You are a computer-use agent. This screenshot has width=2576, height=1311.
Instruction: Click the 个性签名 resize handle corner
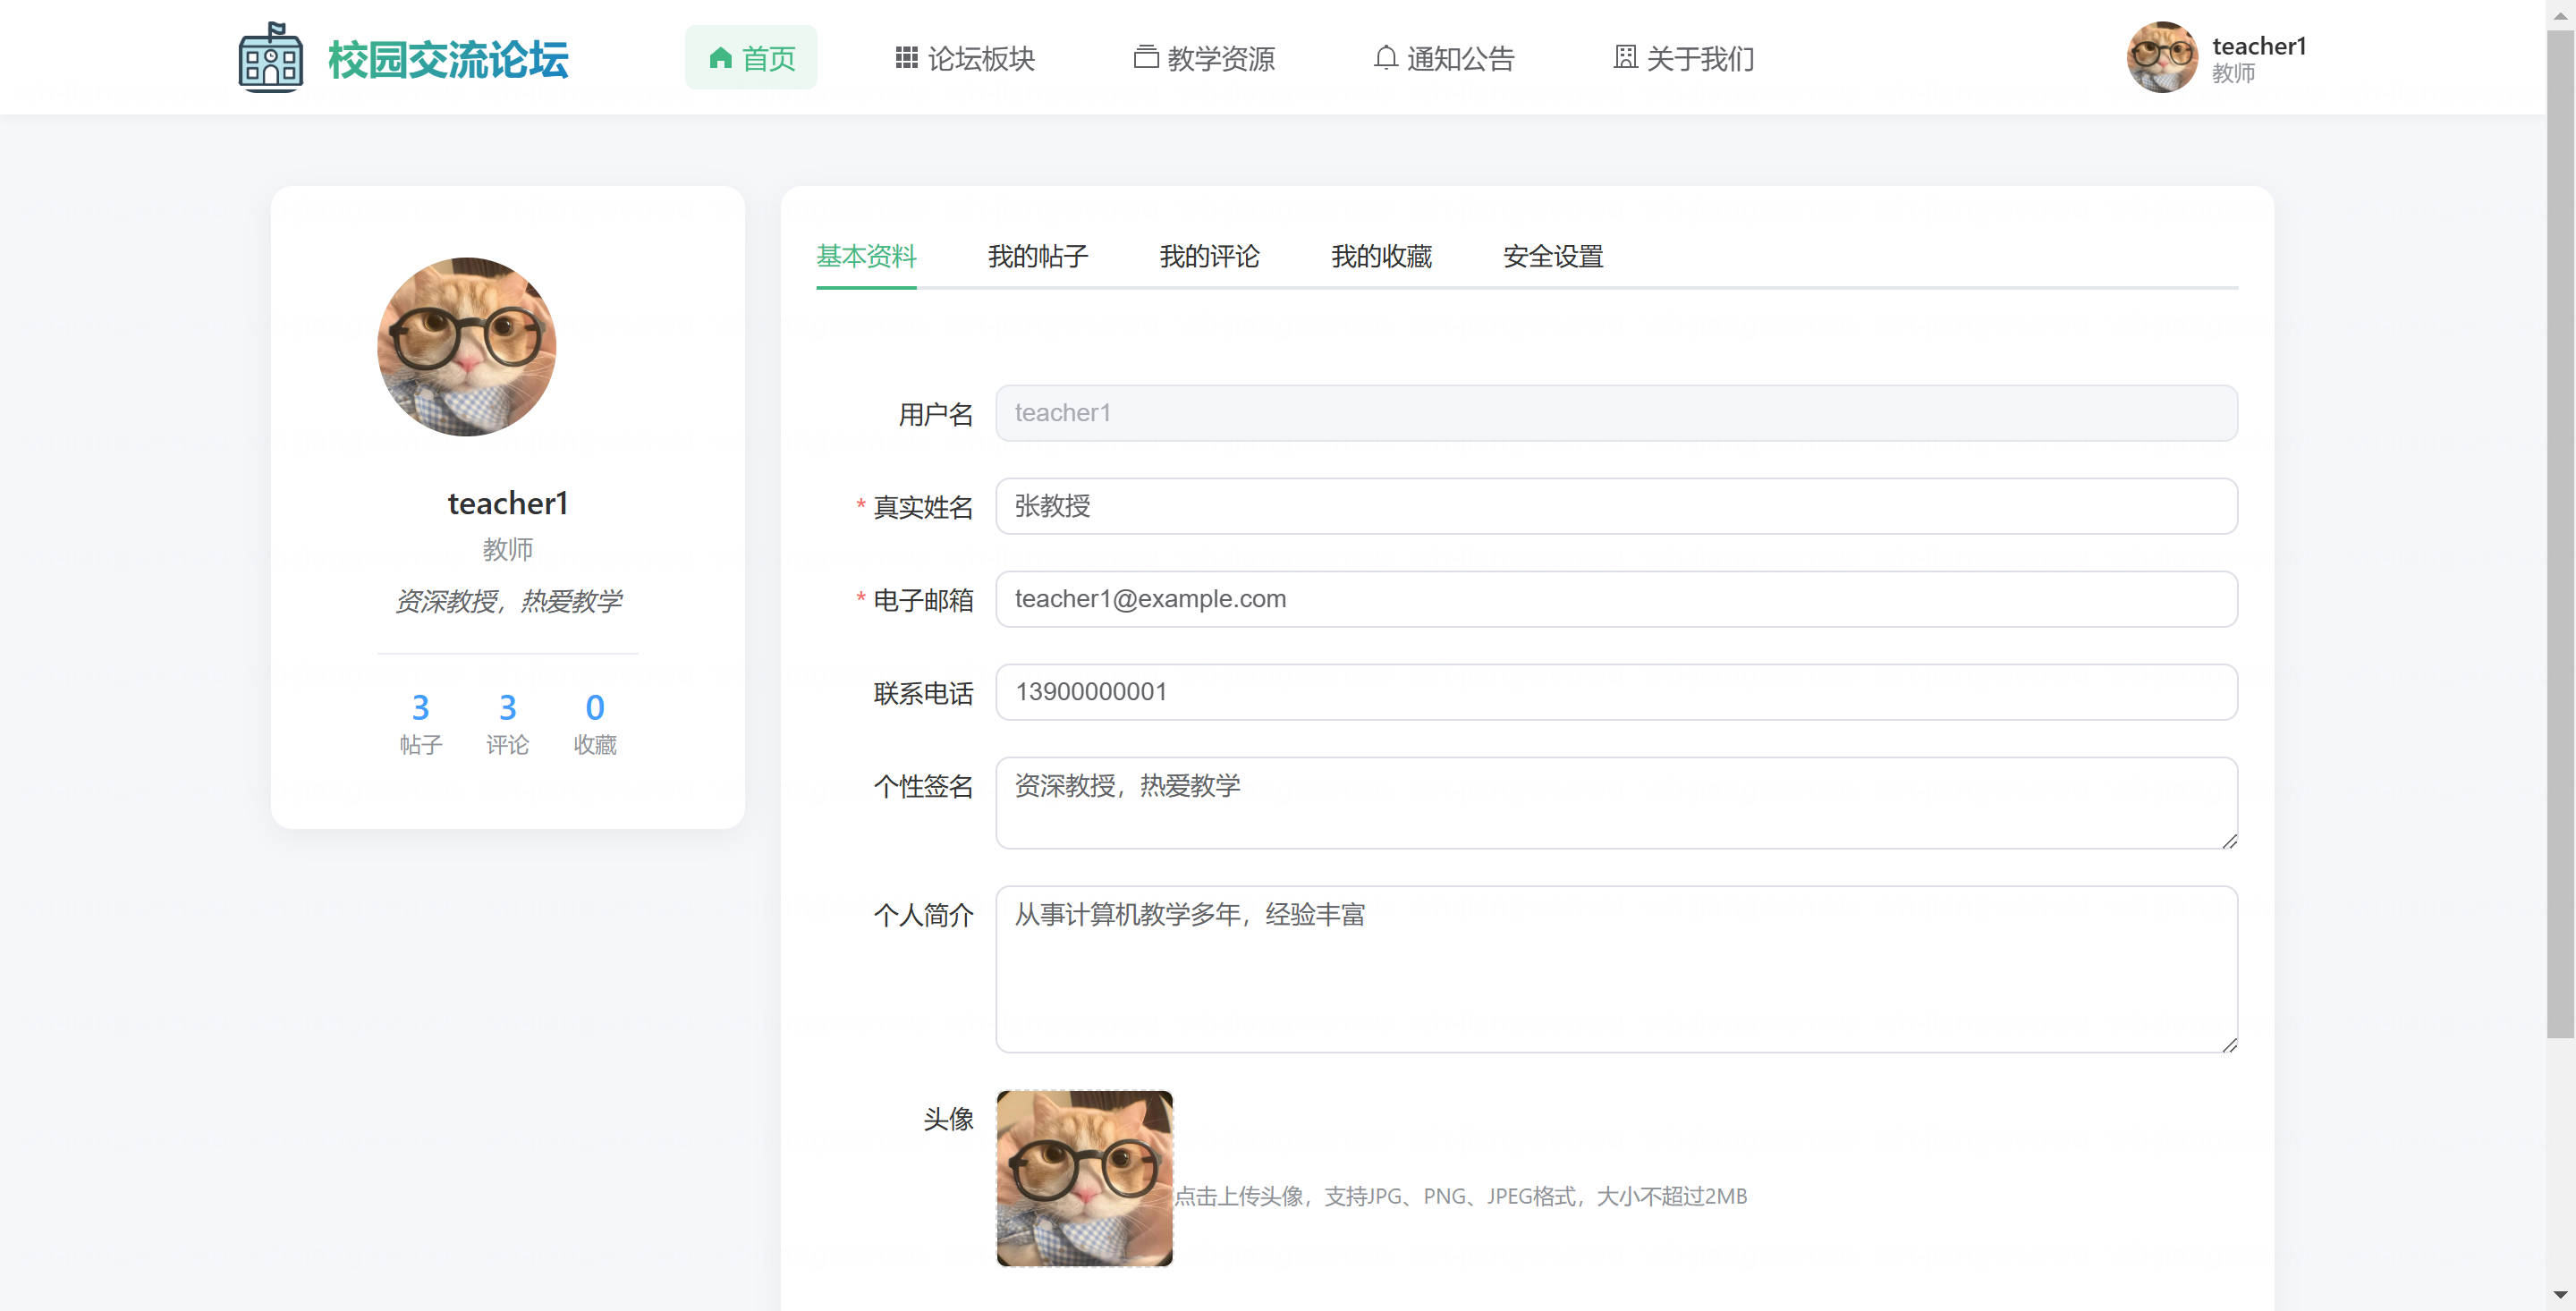(2230, 842)
